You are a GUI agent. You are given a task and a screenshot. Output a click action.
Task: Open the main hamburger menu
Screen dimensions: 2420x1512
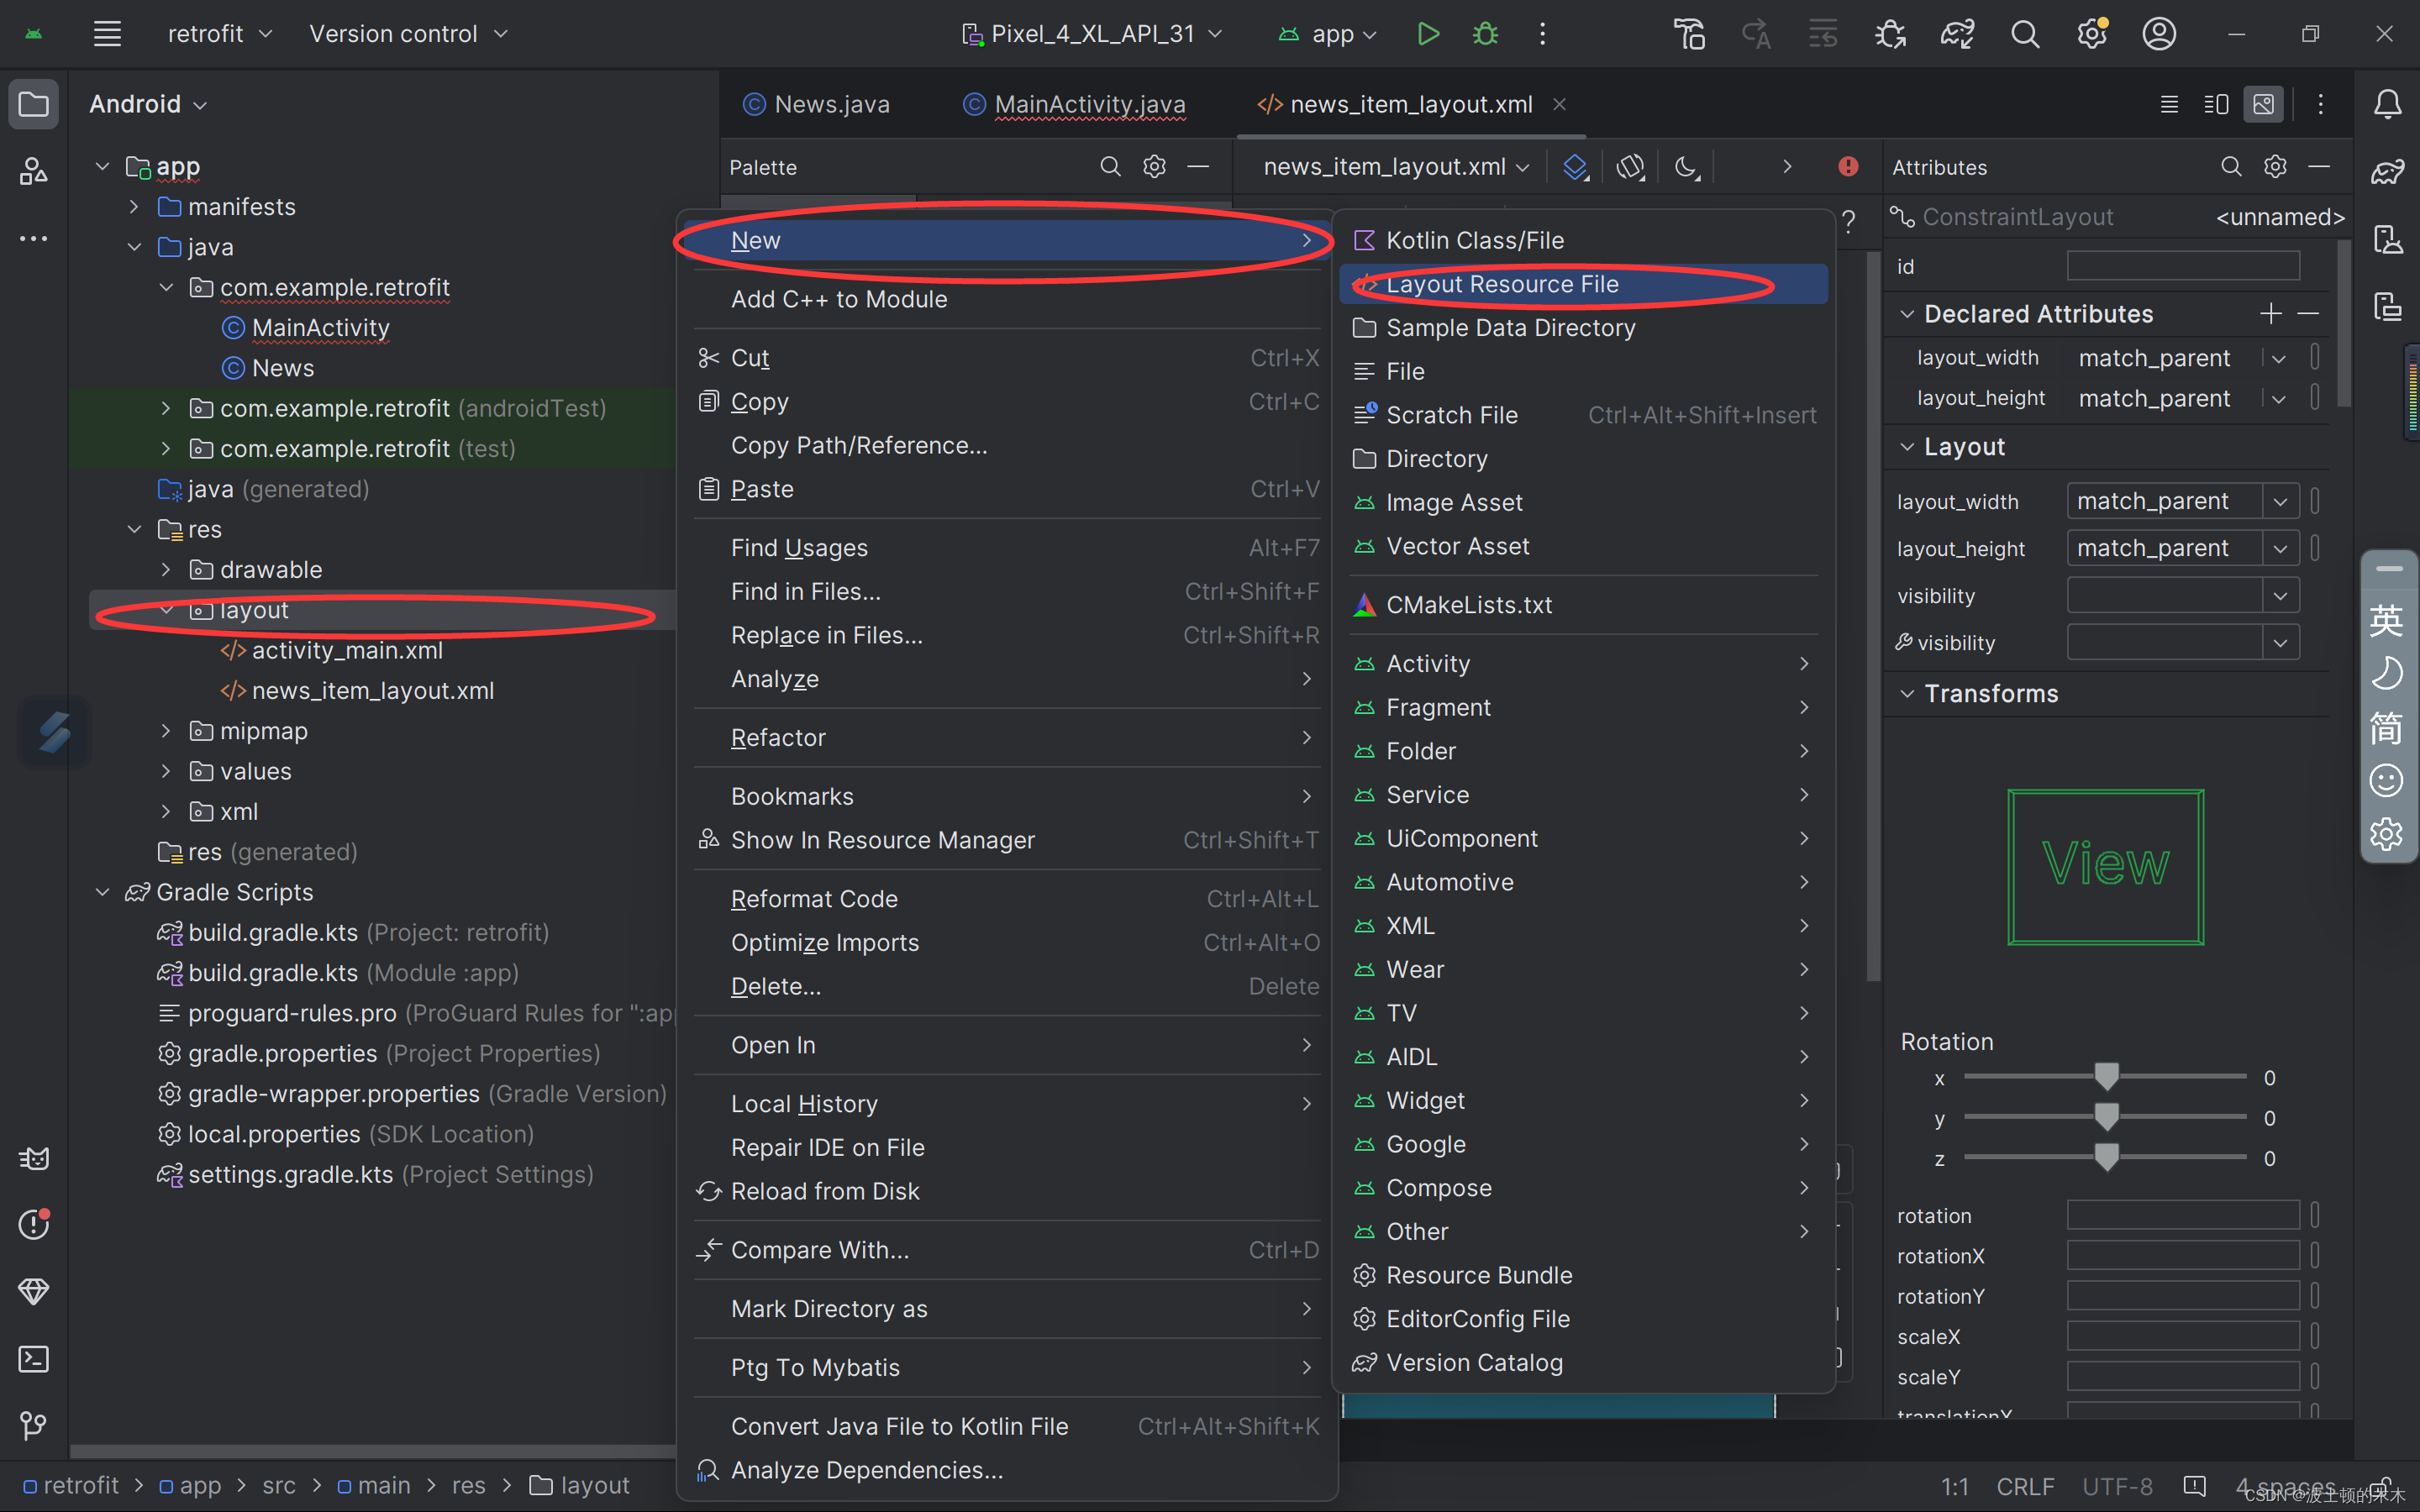tap(107, 34)
